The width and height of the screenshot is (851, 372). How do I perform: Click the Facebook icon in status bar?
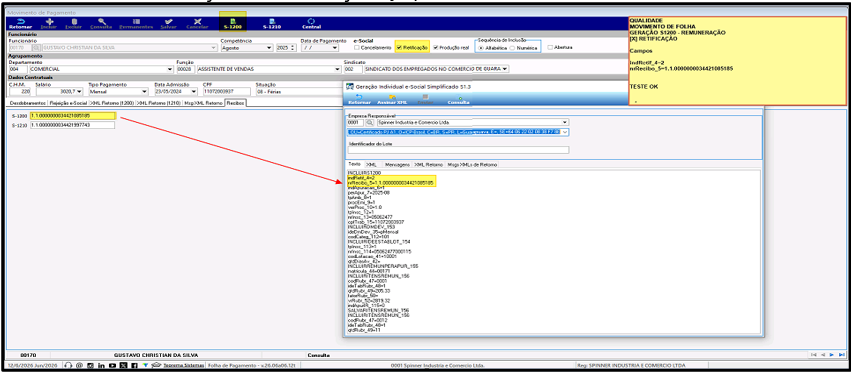(x=134, y=365)
